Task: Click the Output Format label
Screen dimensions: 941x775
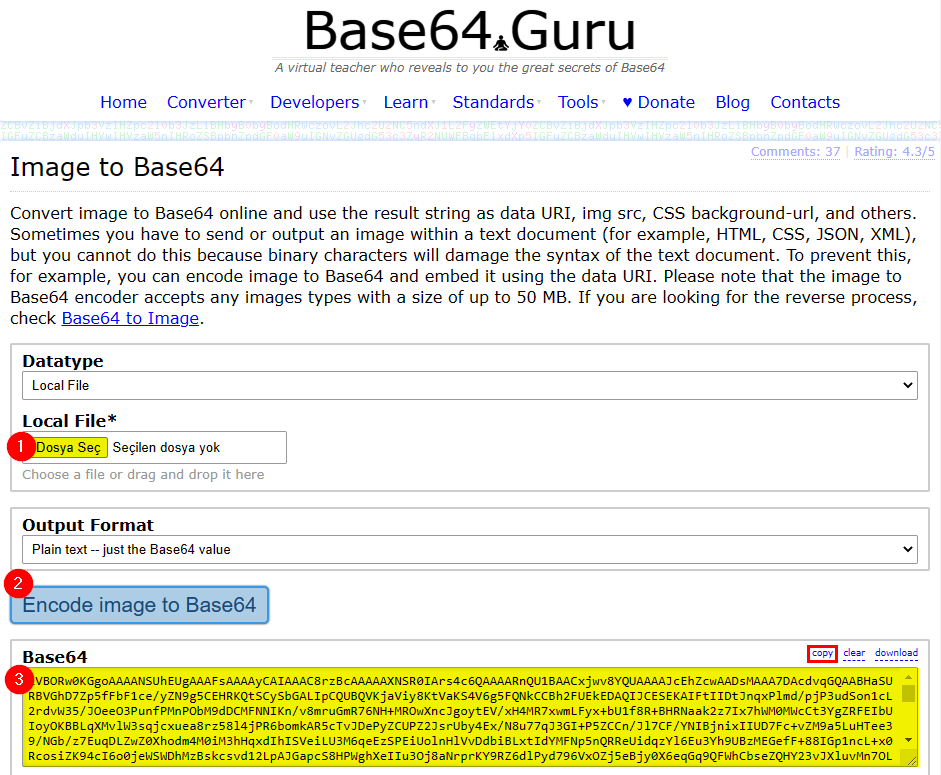Action: [88, 525]
